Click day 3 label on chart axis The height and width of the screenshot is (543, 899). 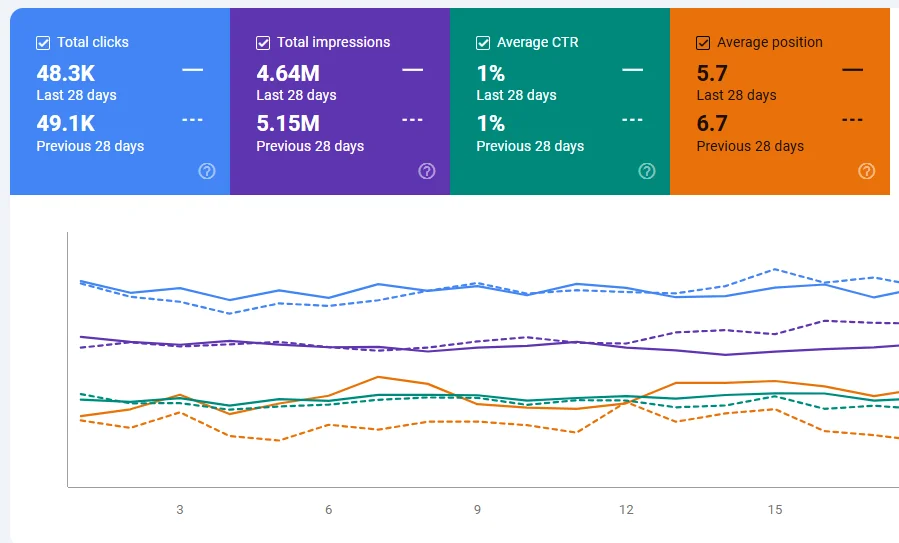pyautogui.click(x=180, y=510)
